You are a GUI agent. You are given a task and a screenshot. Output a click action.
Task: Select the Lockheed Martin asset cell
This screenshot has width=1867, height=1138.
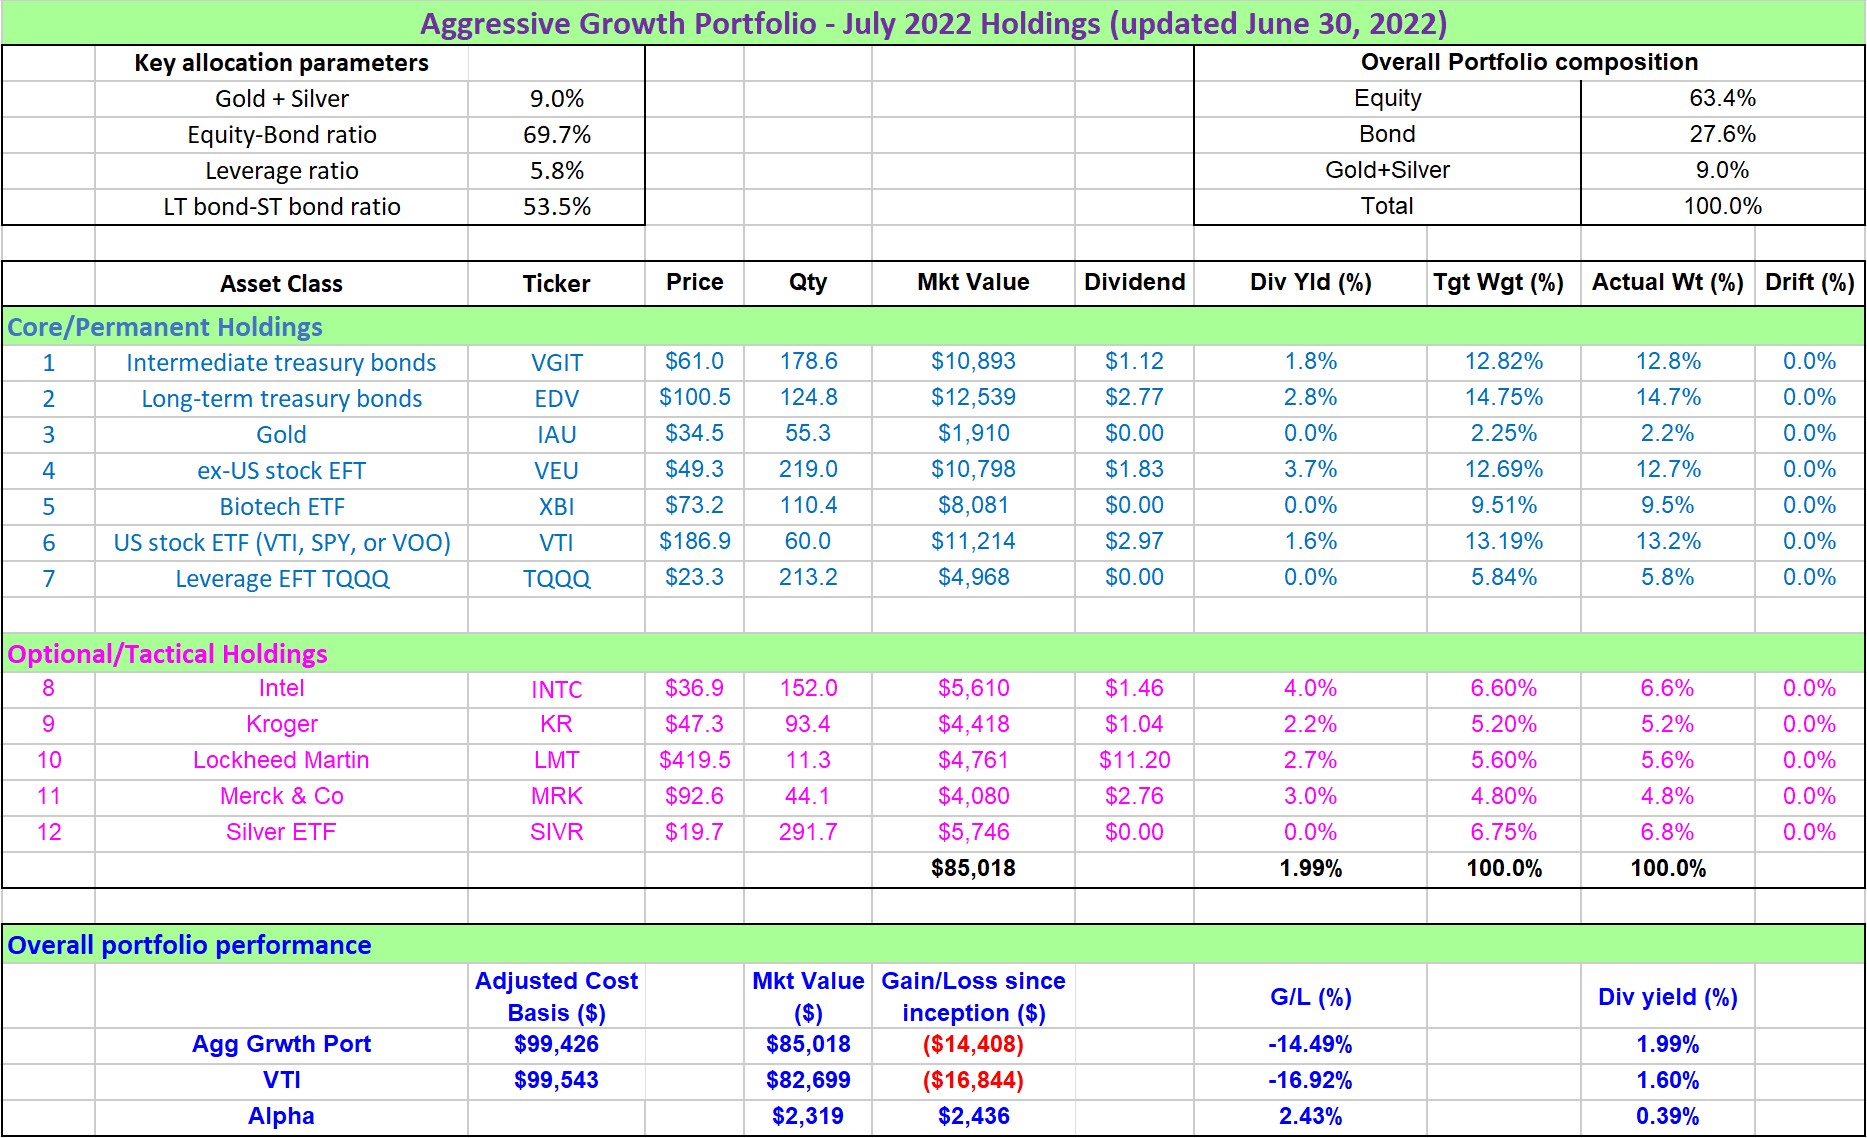click(281, 761)
